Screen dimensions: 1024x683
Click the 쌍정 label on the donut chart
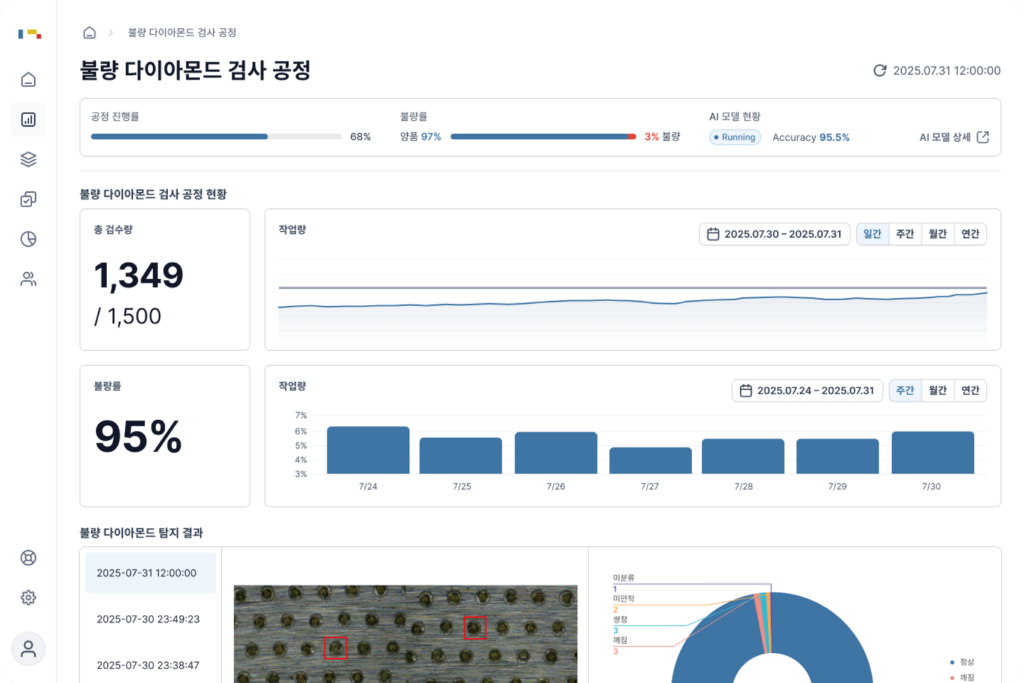coord(620,619)
